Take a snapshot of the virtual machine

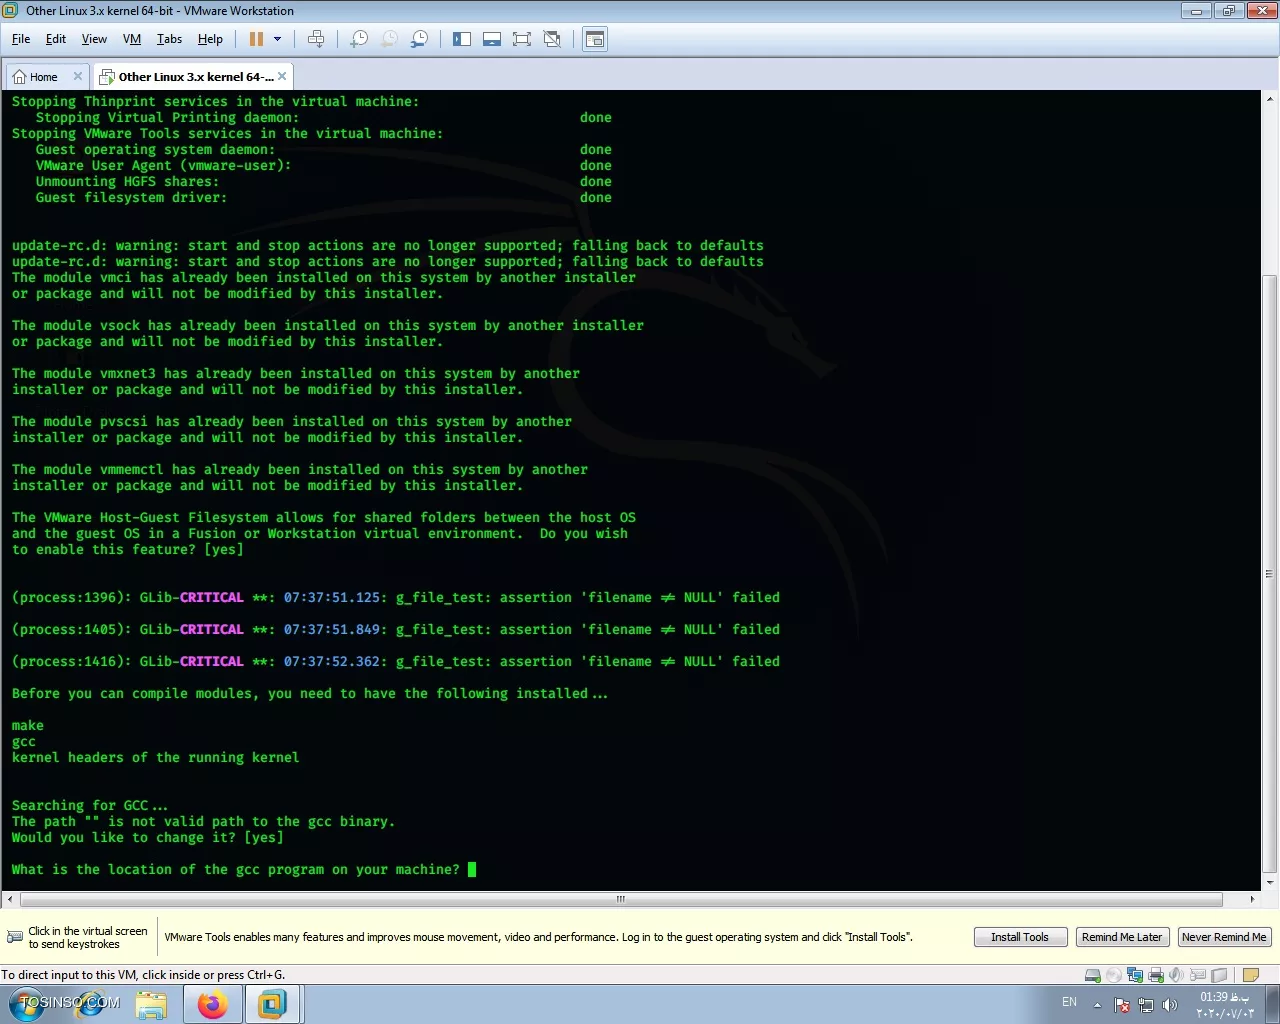click(x=359, y=39)
